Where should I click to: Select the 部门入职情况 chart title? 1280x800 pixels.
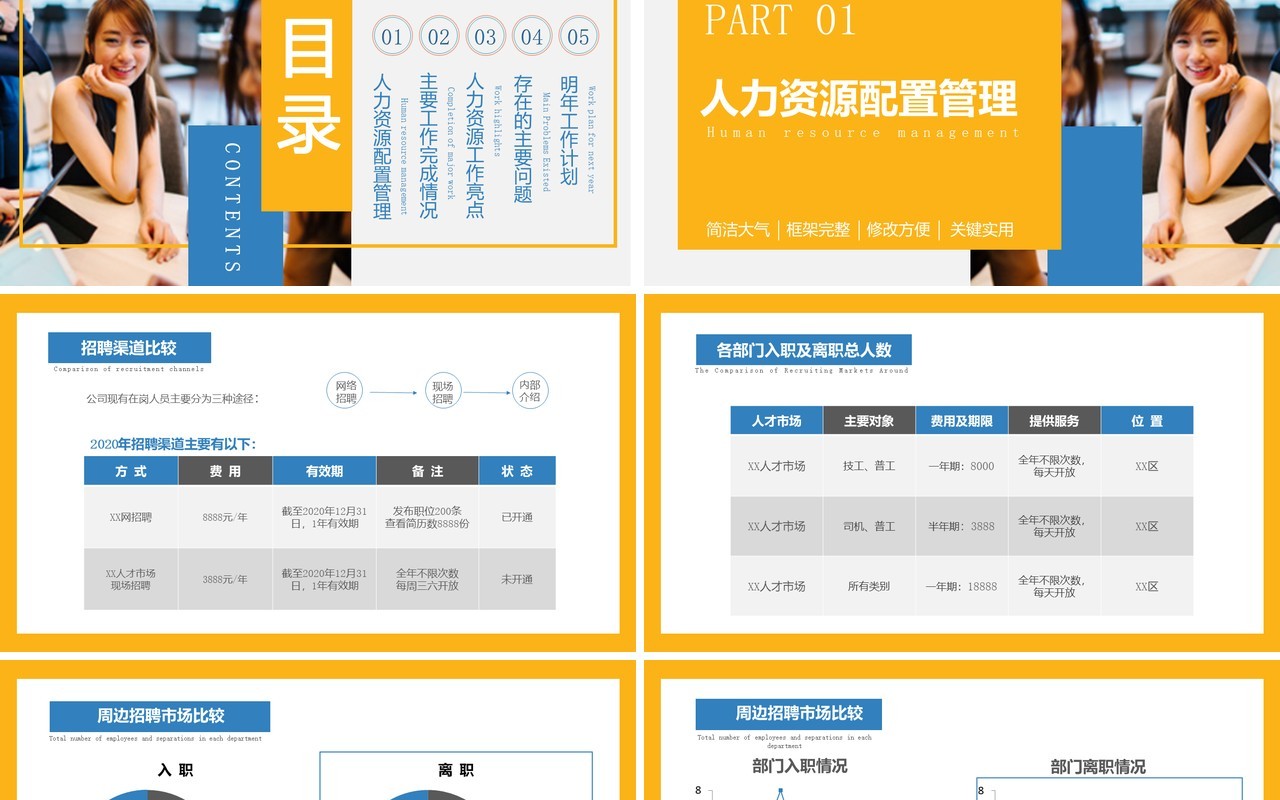tap(800, 766)
